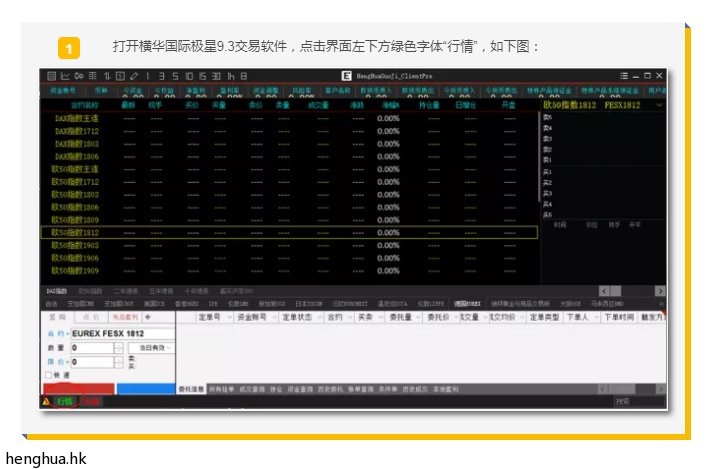Click the 数量 quantity input field
710x469 pixels.
point(90,347)
